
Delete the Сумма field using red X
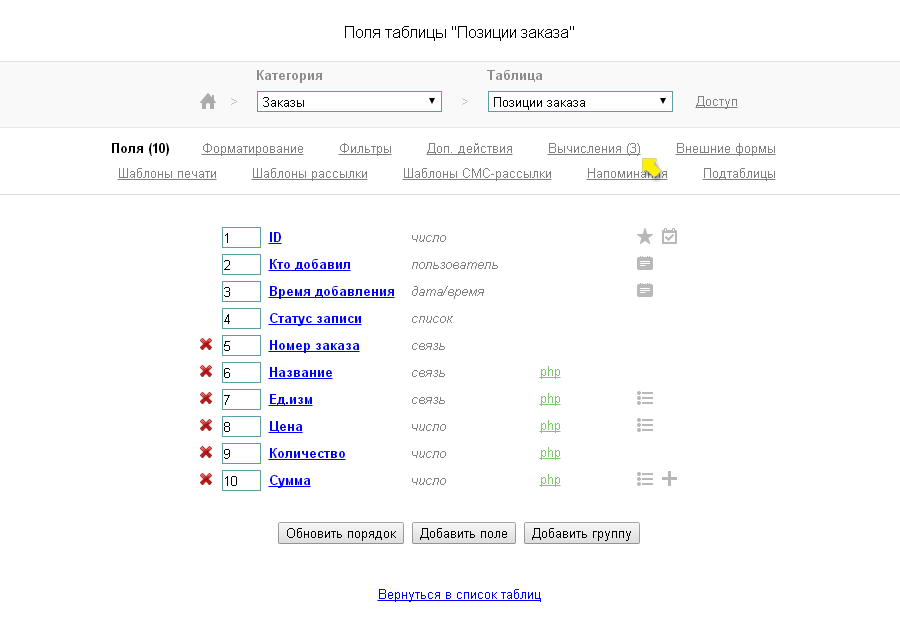(x=206, y=480)
